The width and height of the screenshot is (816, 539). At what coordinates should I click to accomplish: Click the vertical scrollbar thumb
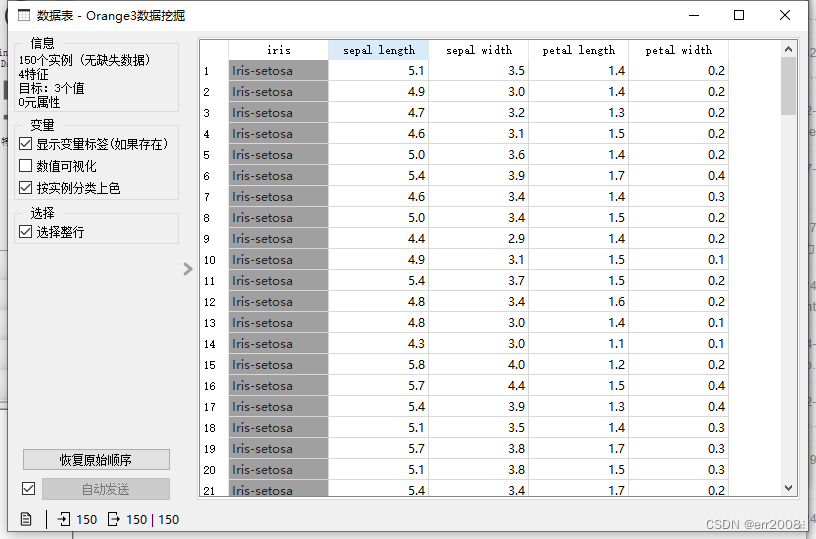[788, 86]
